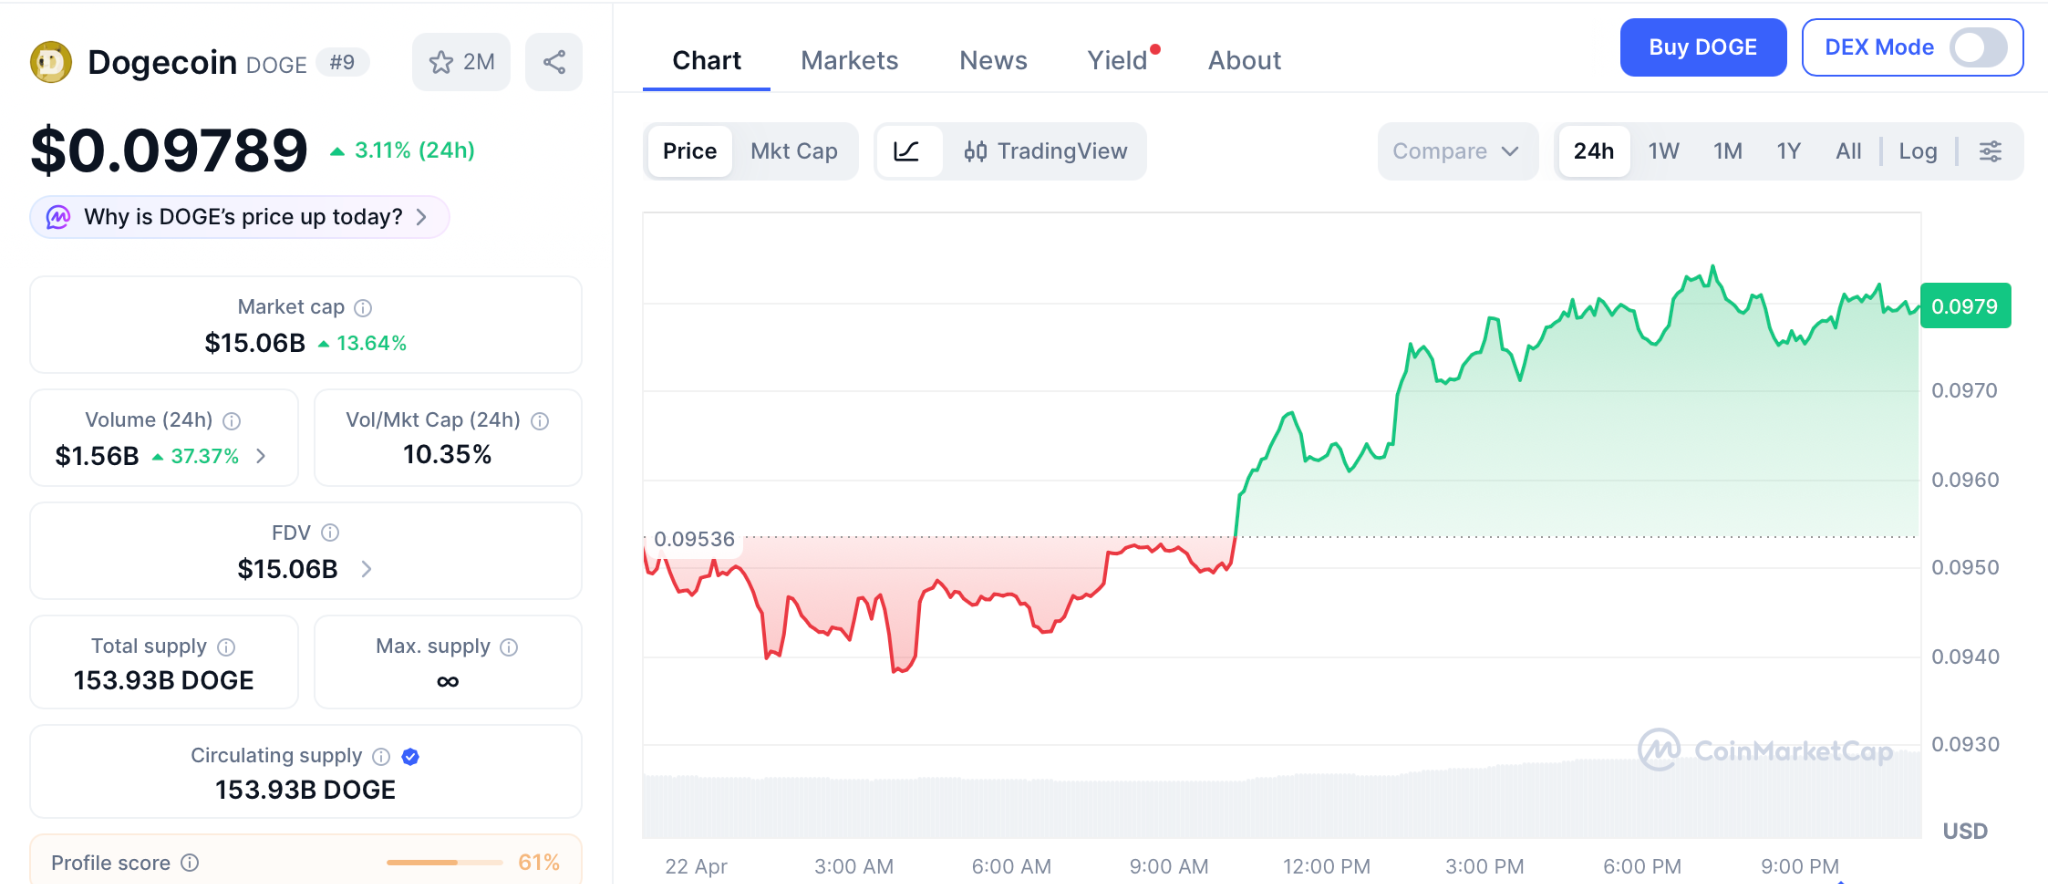Viewport: 2048px width, 884px height.
Task: Click Market cap info icon
Action: (363, 308)
